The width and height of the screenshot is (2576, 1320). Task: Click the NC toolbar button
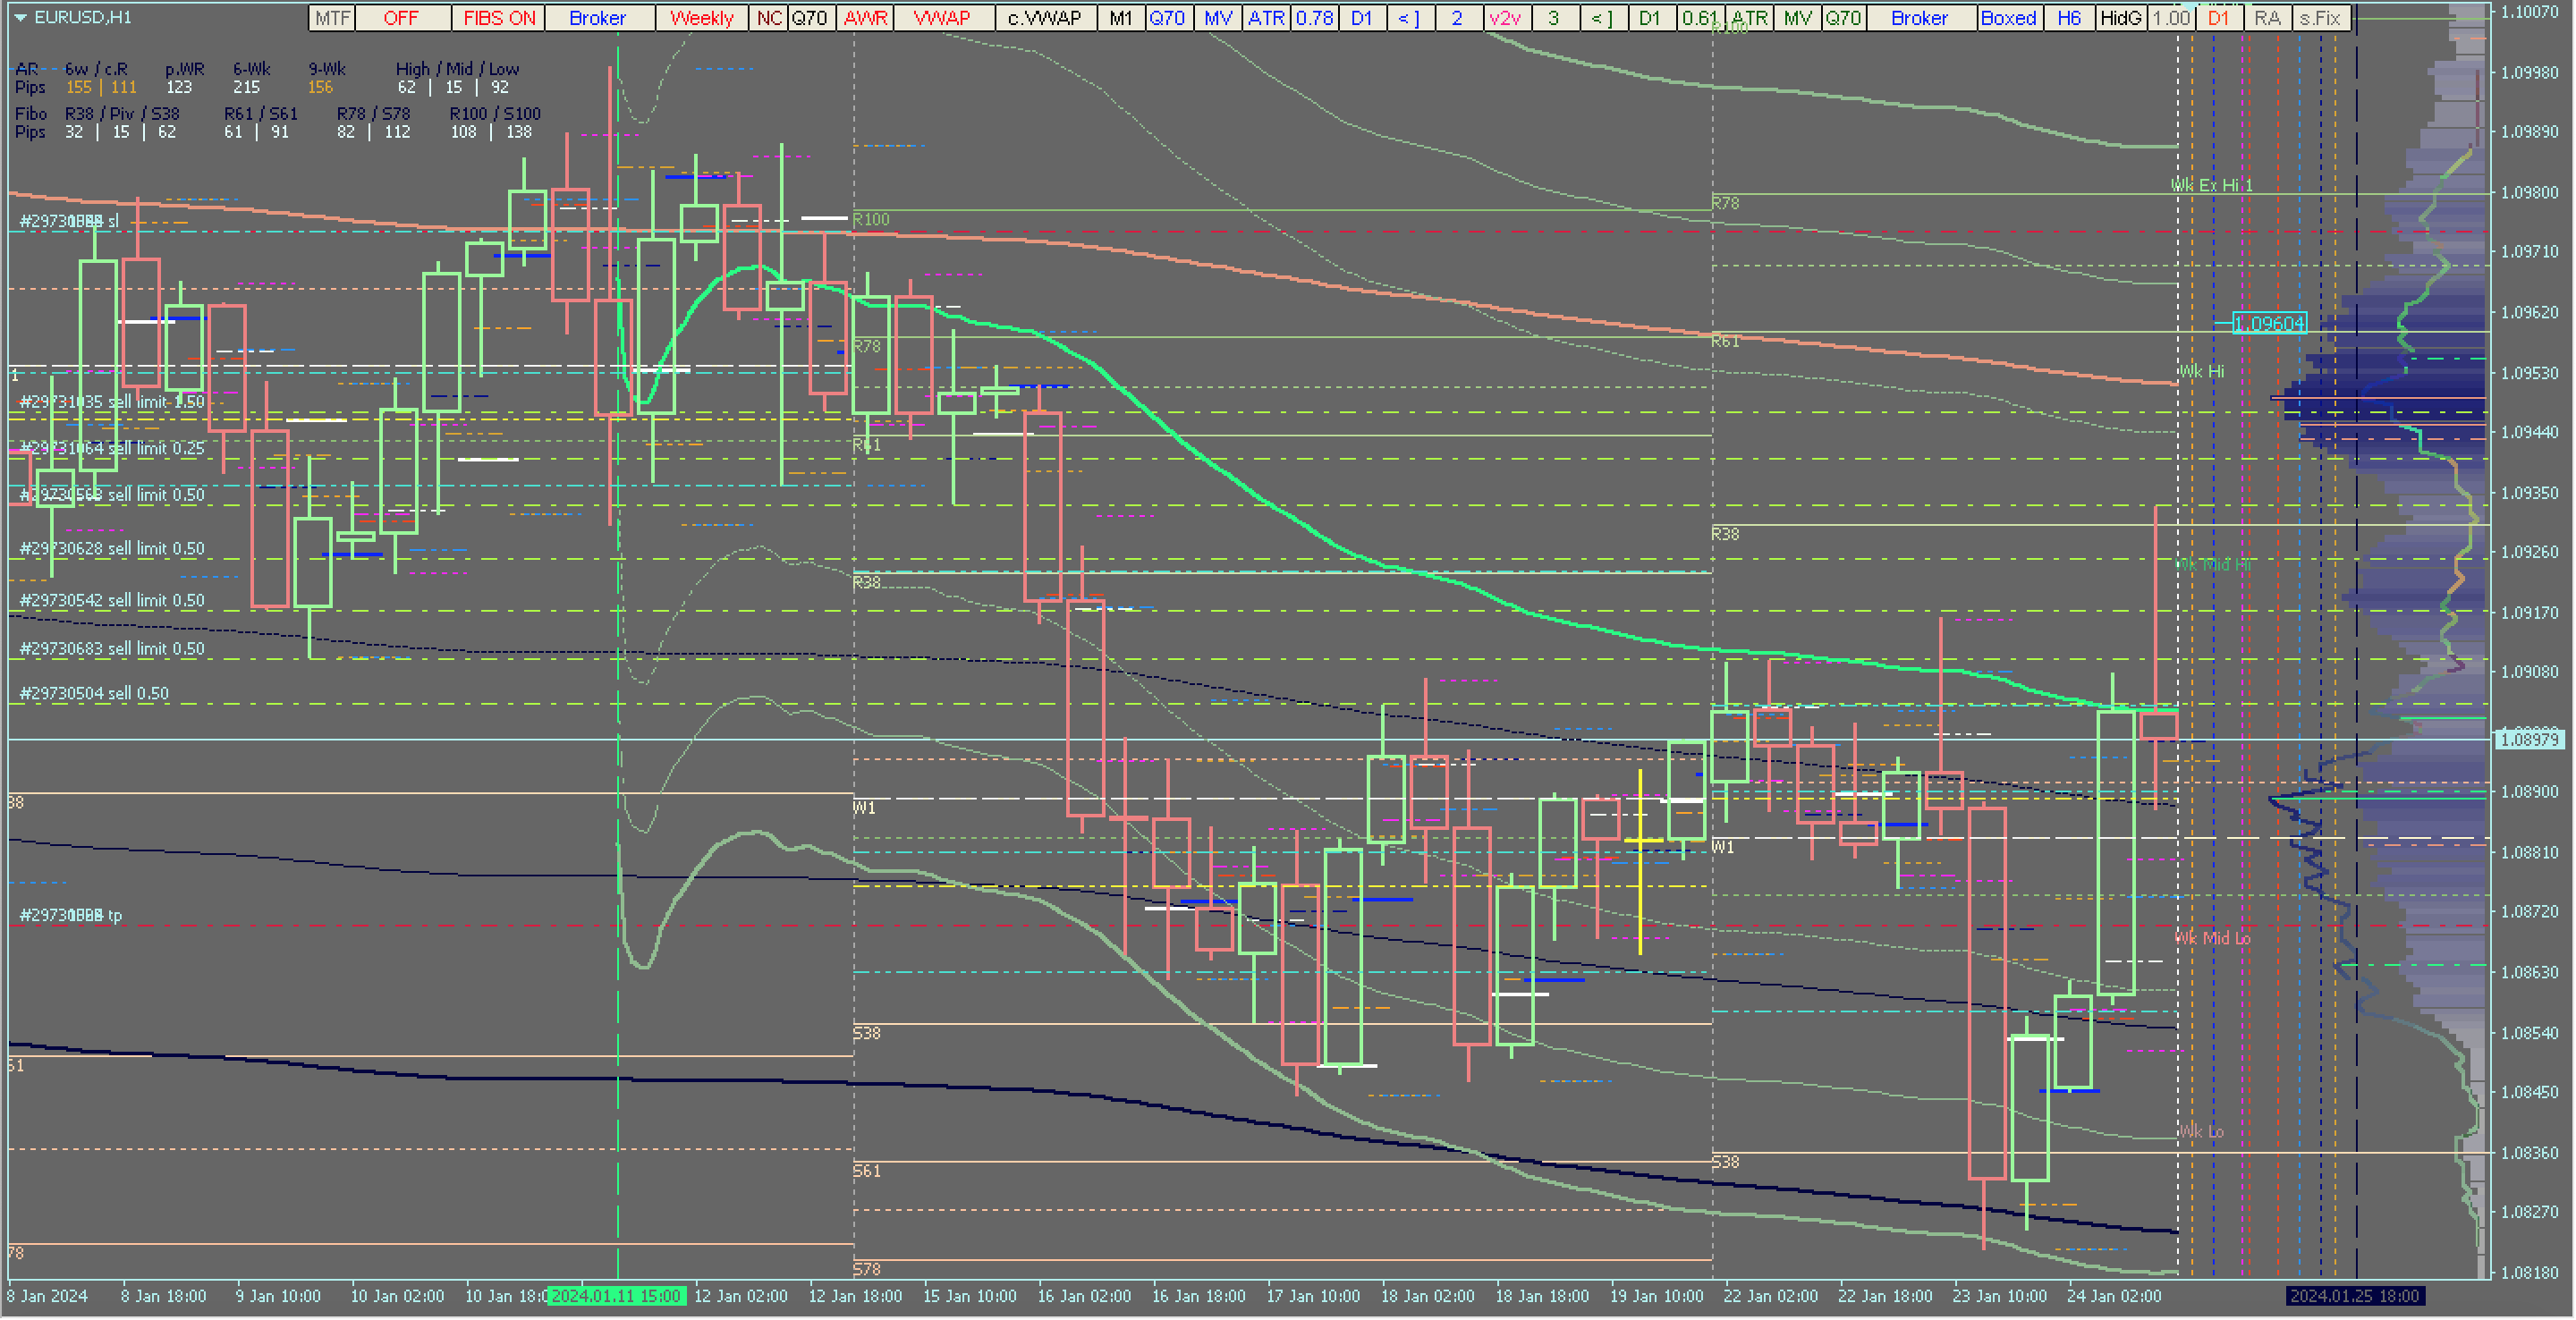(x=769, y=18)
